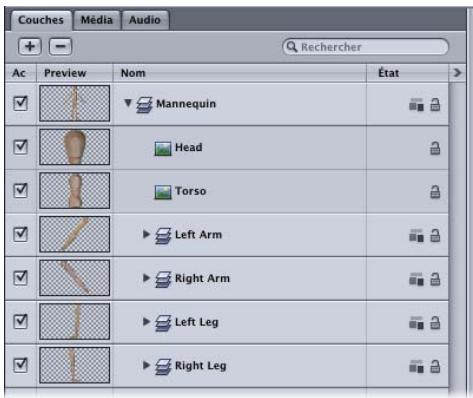473x398 pixels.
Task: Toggle the lock on the Torso layer
Action: click(435, 192)
